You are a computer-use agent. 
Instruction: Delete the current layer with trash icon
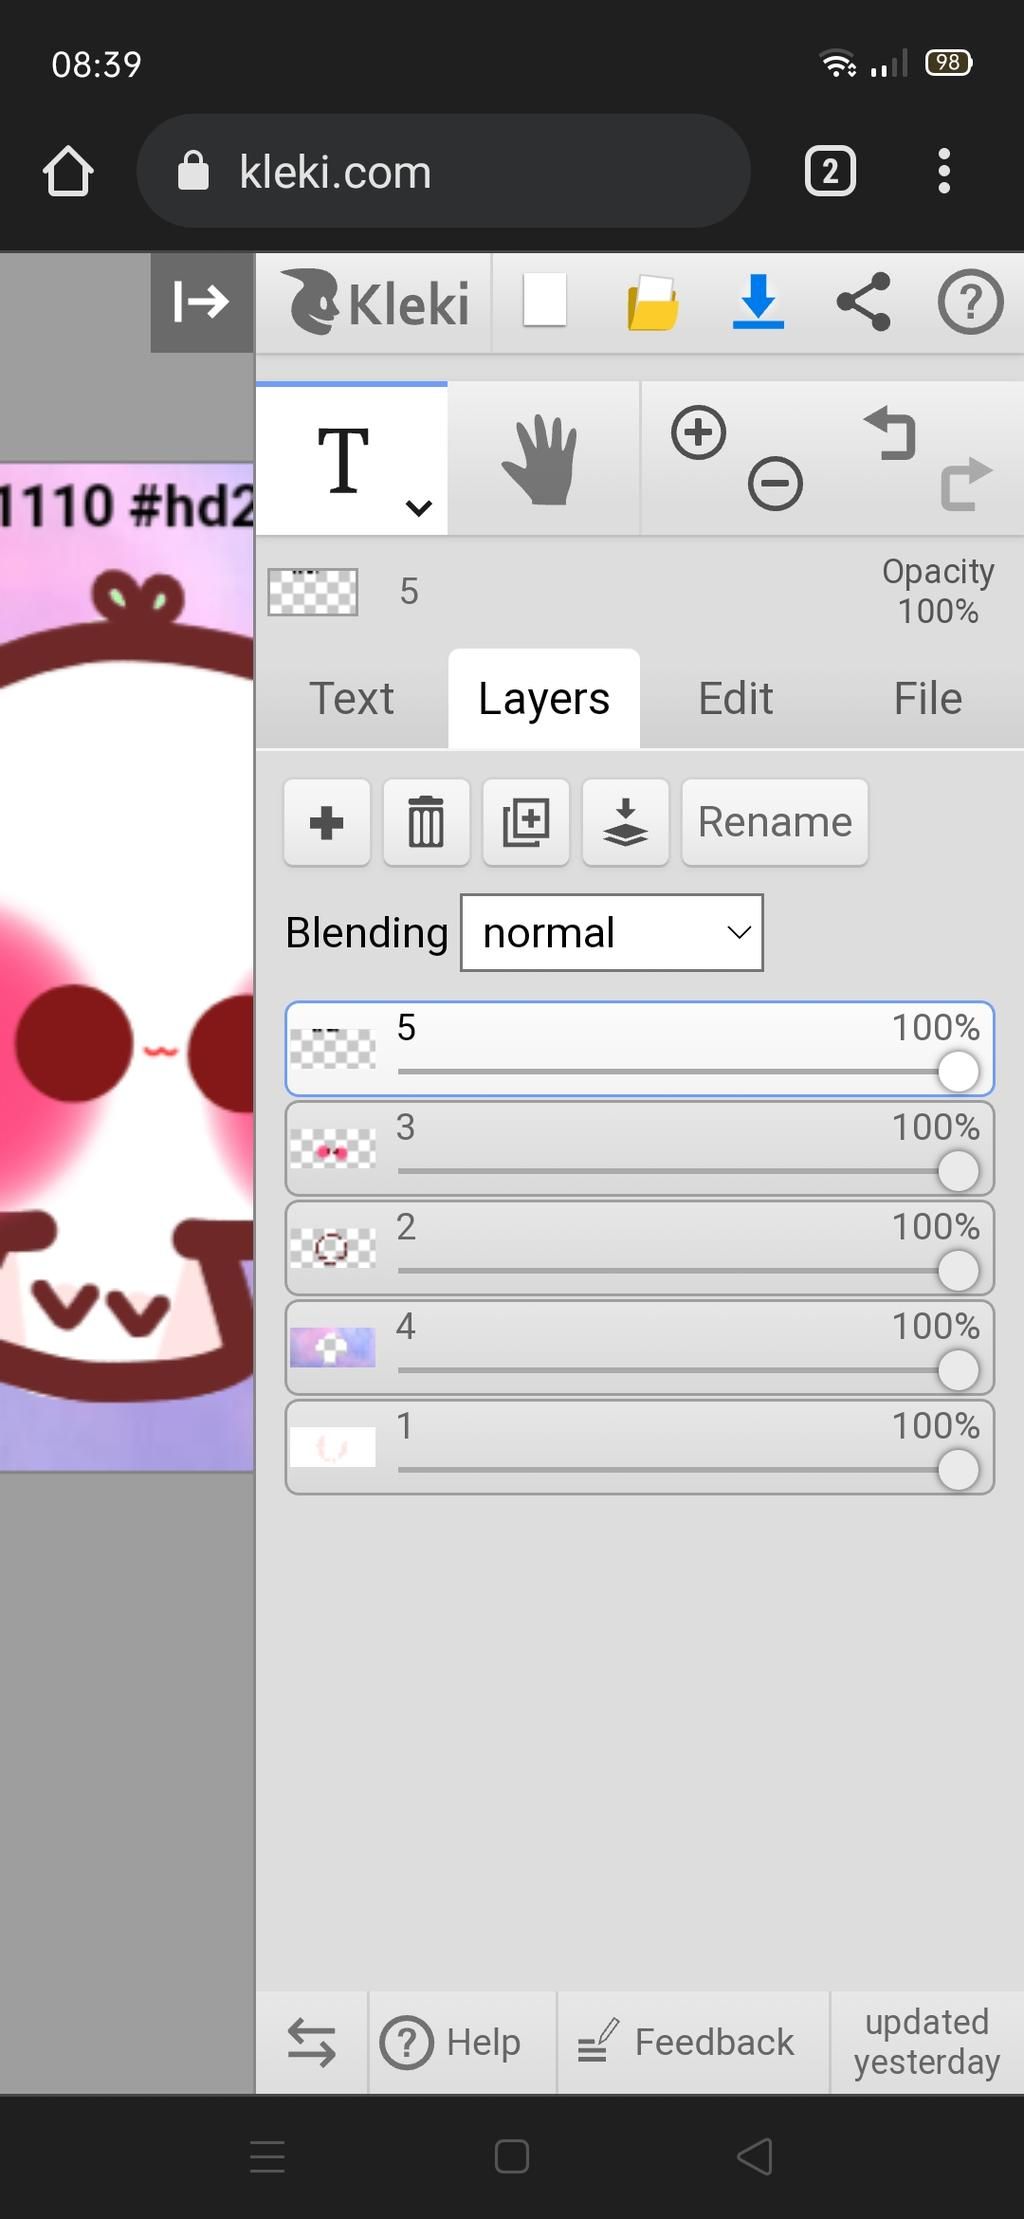point(426,823)
